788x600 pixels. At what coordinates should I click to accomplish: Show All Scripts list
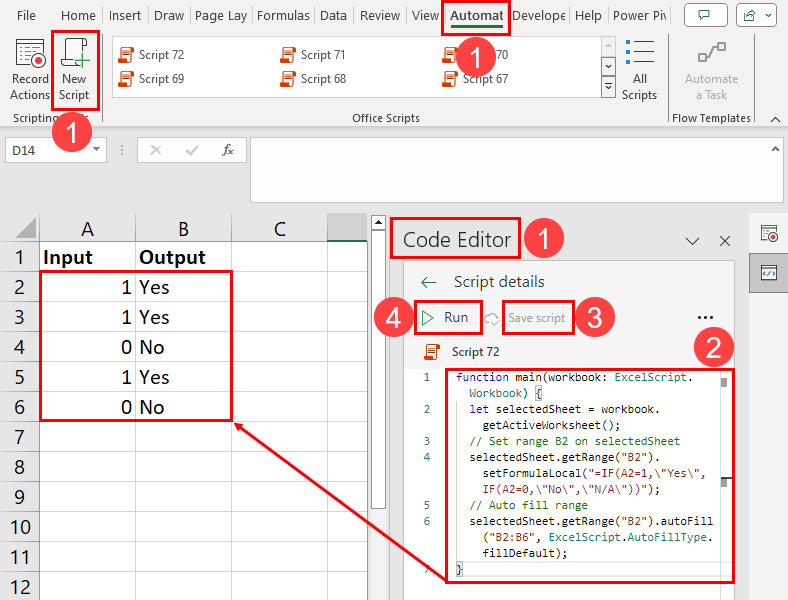click(x=639, y=70)
